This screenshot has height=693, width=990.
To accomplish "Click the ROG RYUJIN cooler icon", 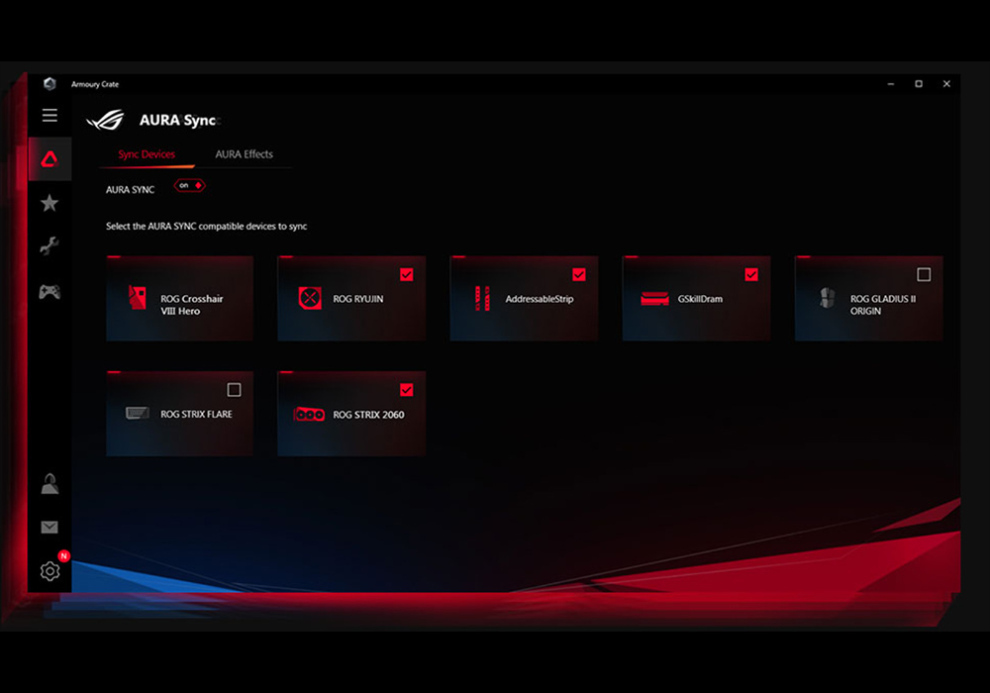I will (309, 298).
